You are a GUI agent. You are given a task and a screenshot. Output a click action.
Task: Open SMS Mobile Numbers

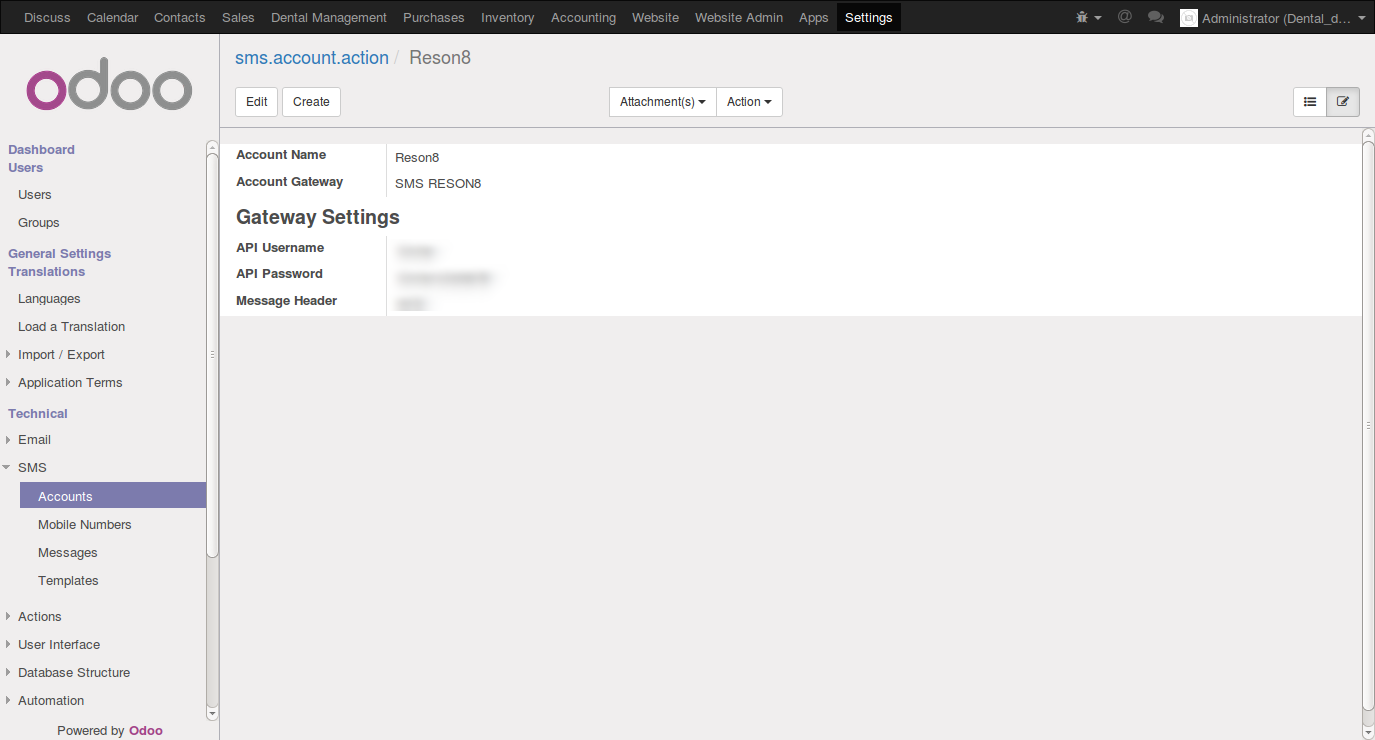(x=85, y=525)
